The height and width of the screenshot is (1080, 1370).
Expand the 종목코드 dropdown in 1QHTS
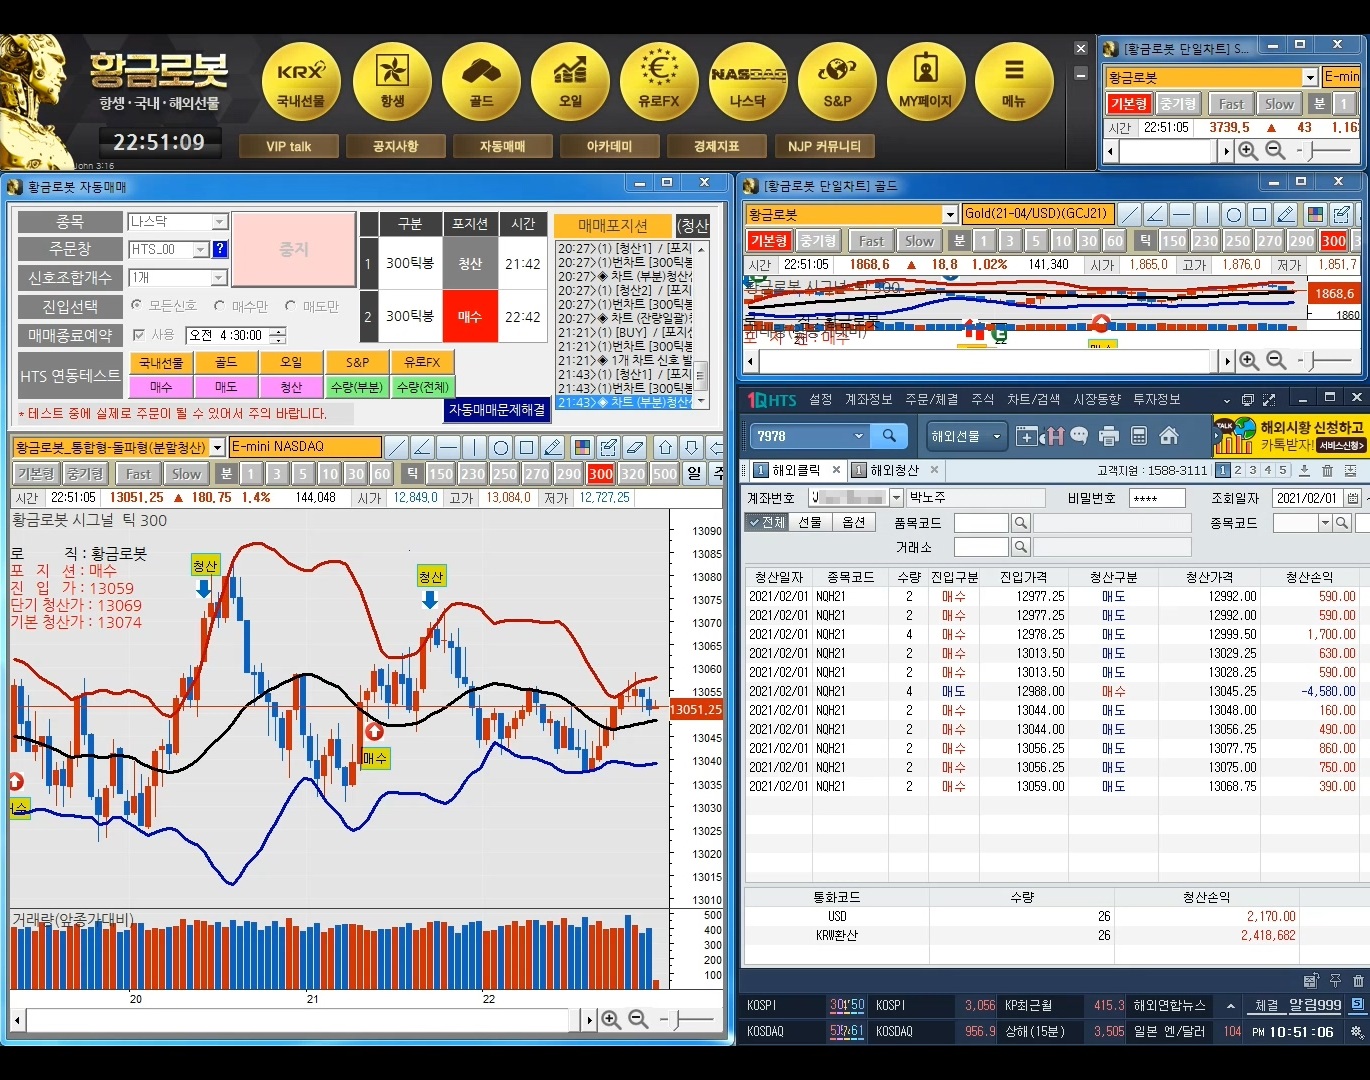click(1325, 523)
